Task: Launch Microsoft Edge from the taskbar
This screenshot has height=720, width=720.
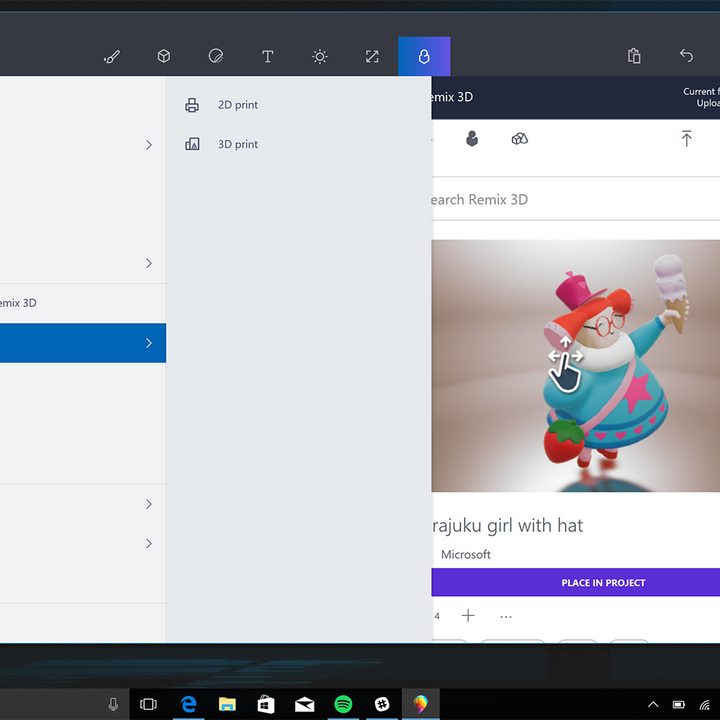Action: [189, 704]
